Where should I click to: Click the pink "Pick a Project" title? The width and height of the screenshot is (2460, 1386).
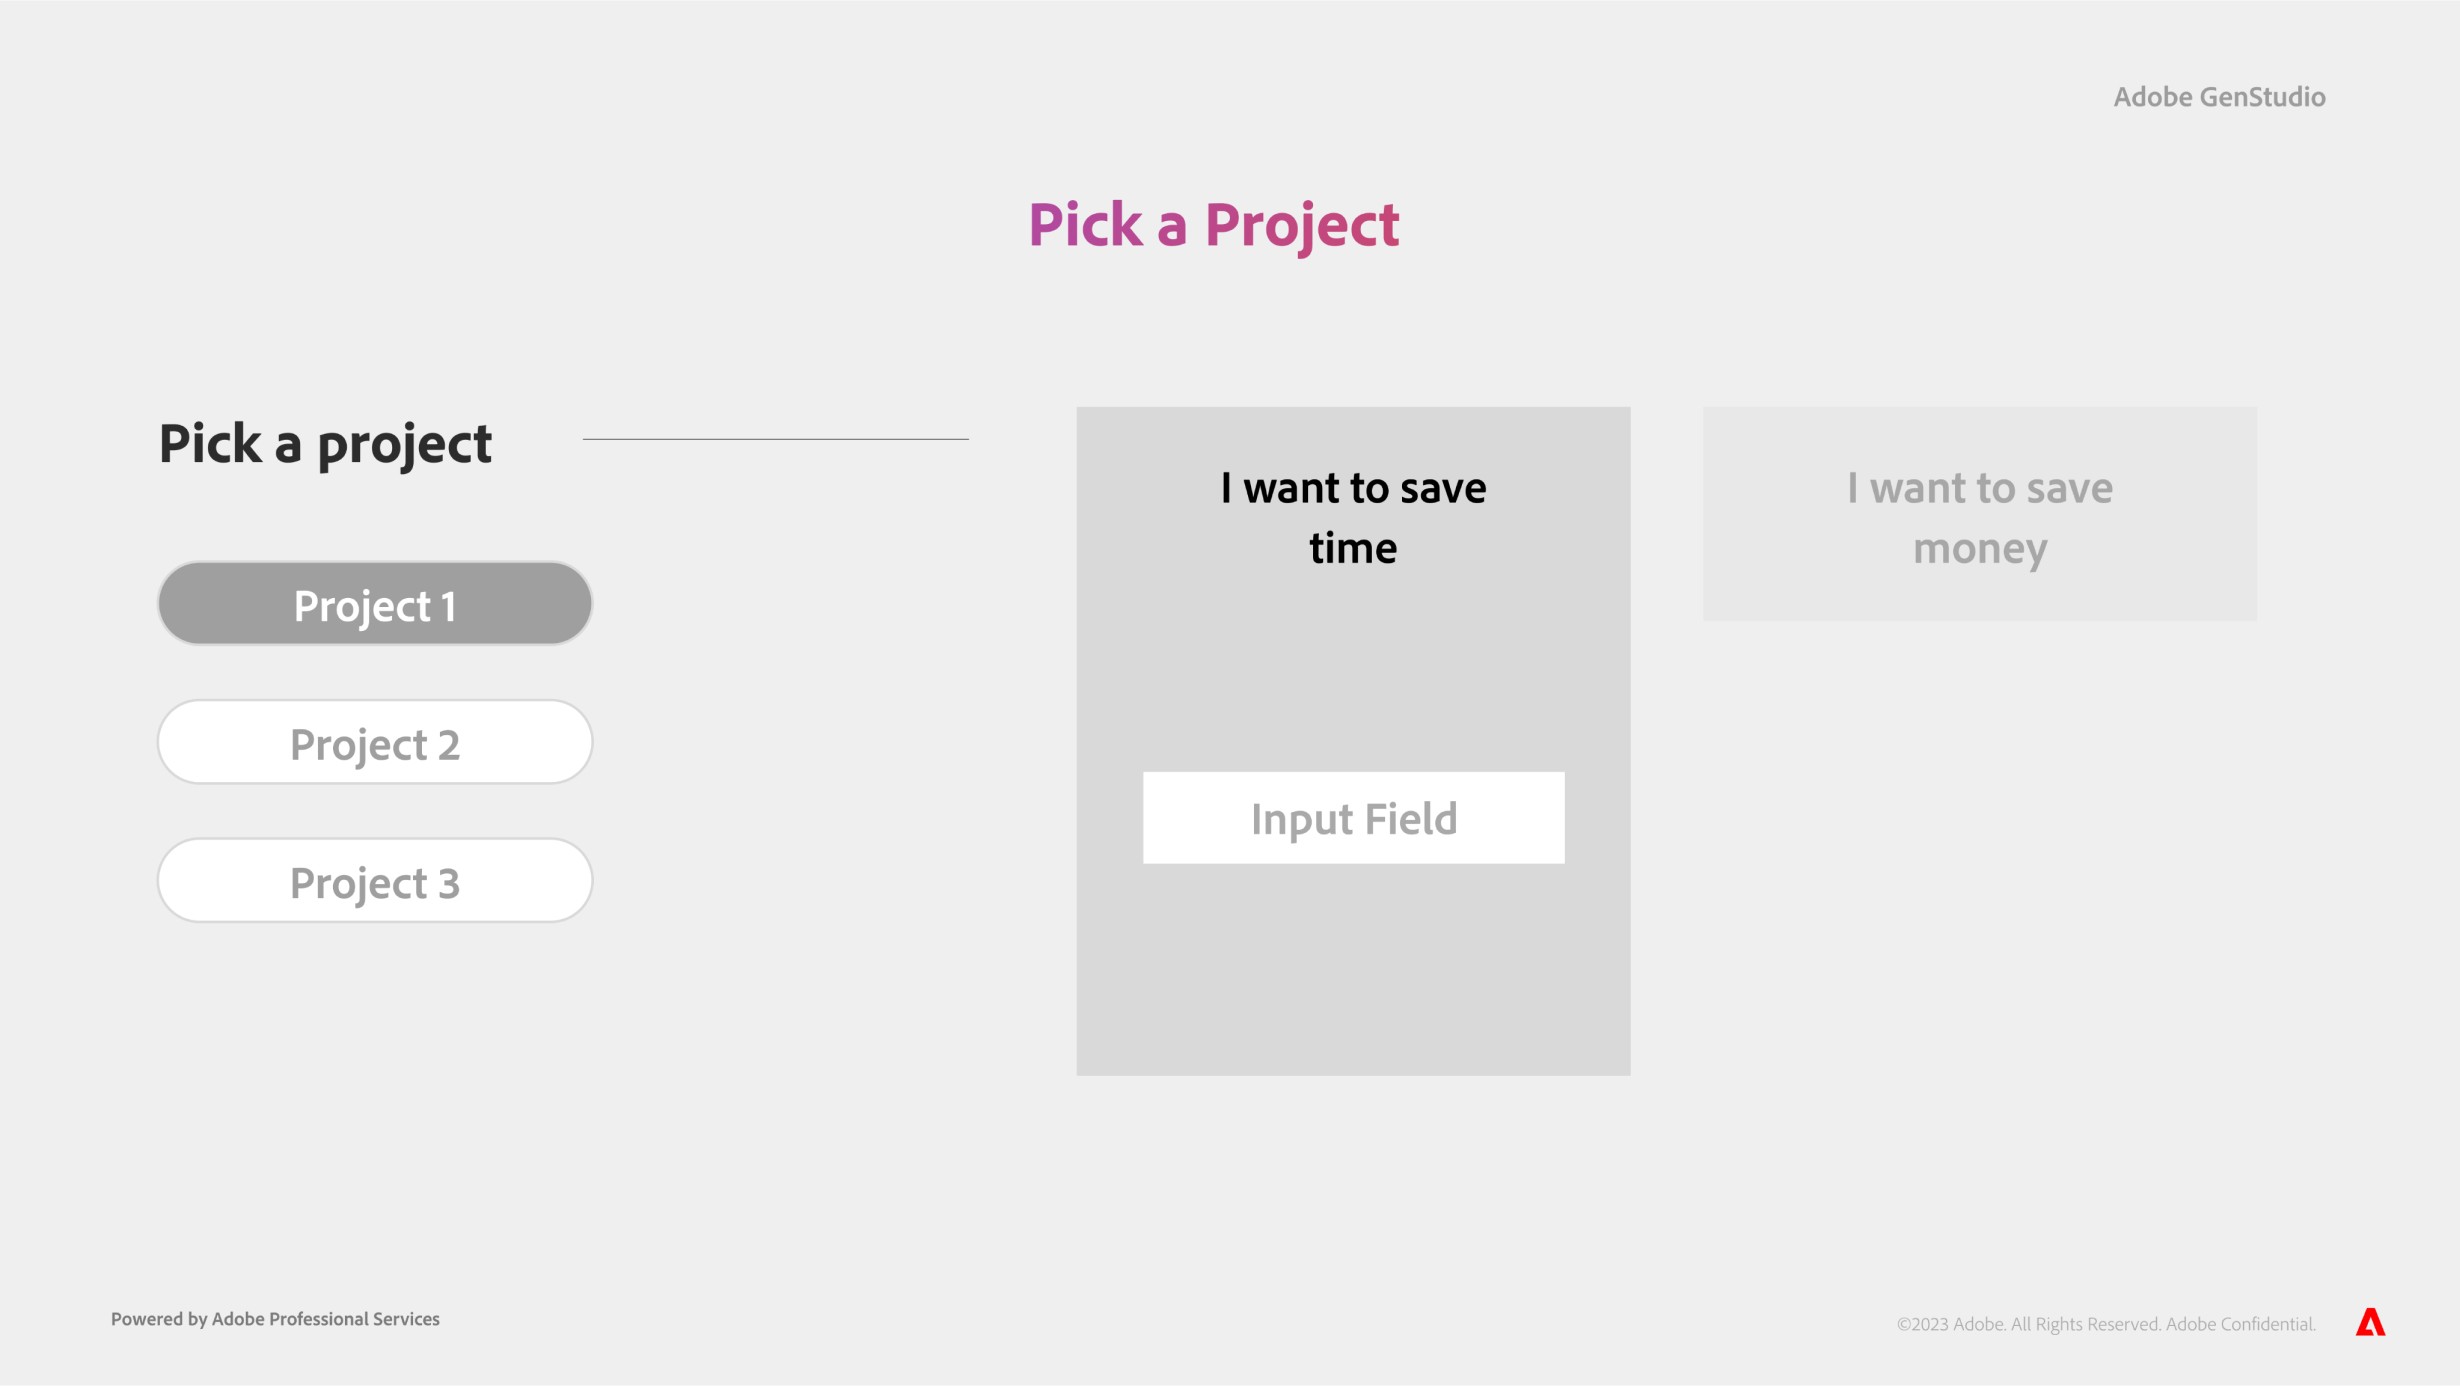(x=1213, y=225)
